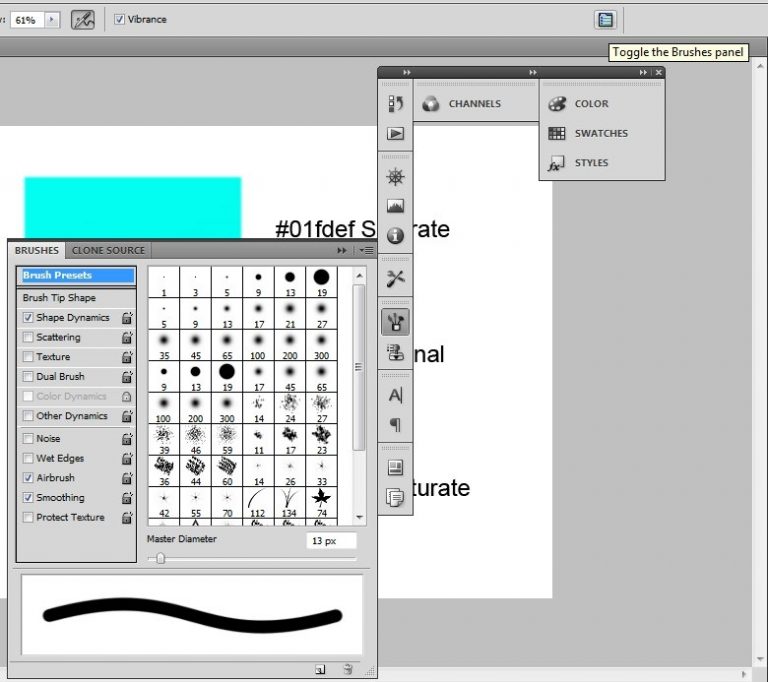This screenshot has height=682, width=768.
Task: Click the Channels panel icon
Action: point(431,104)
